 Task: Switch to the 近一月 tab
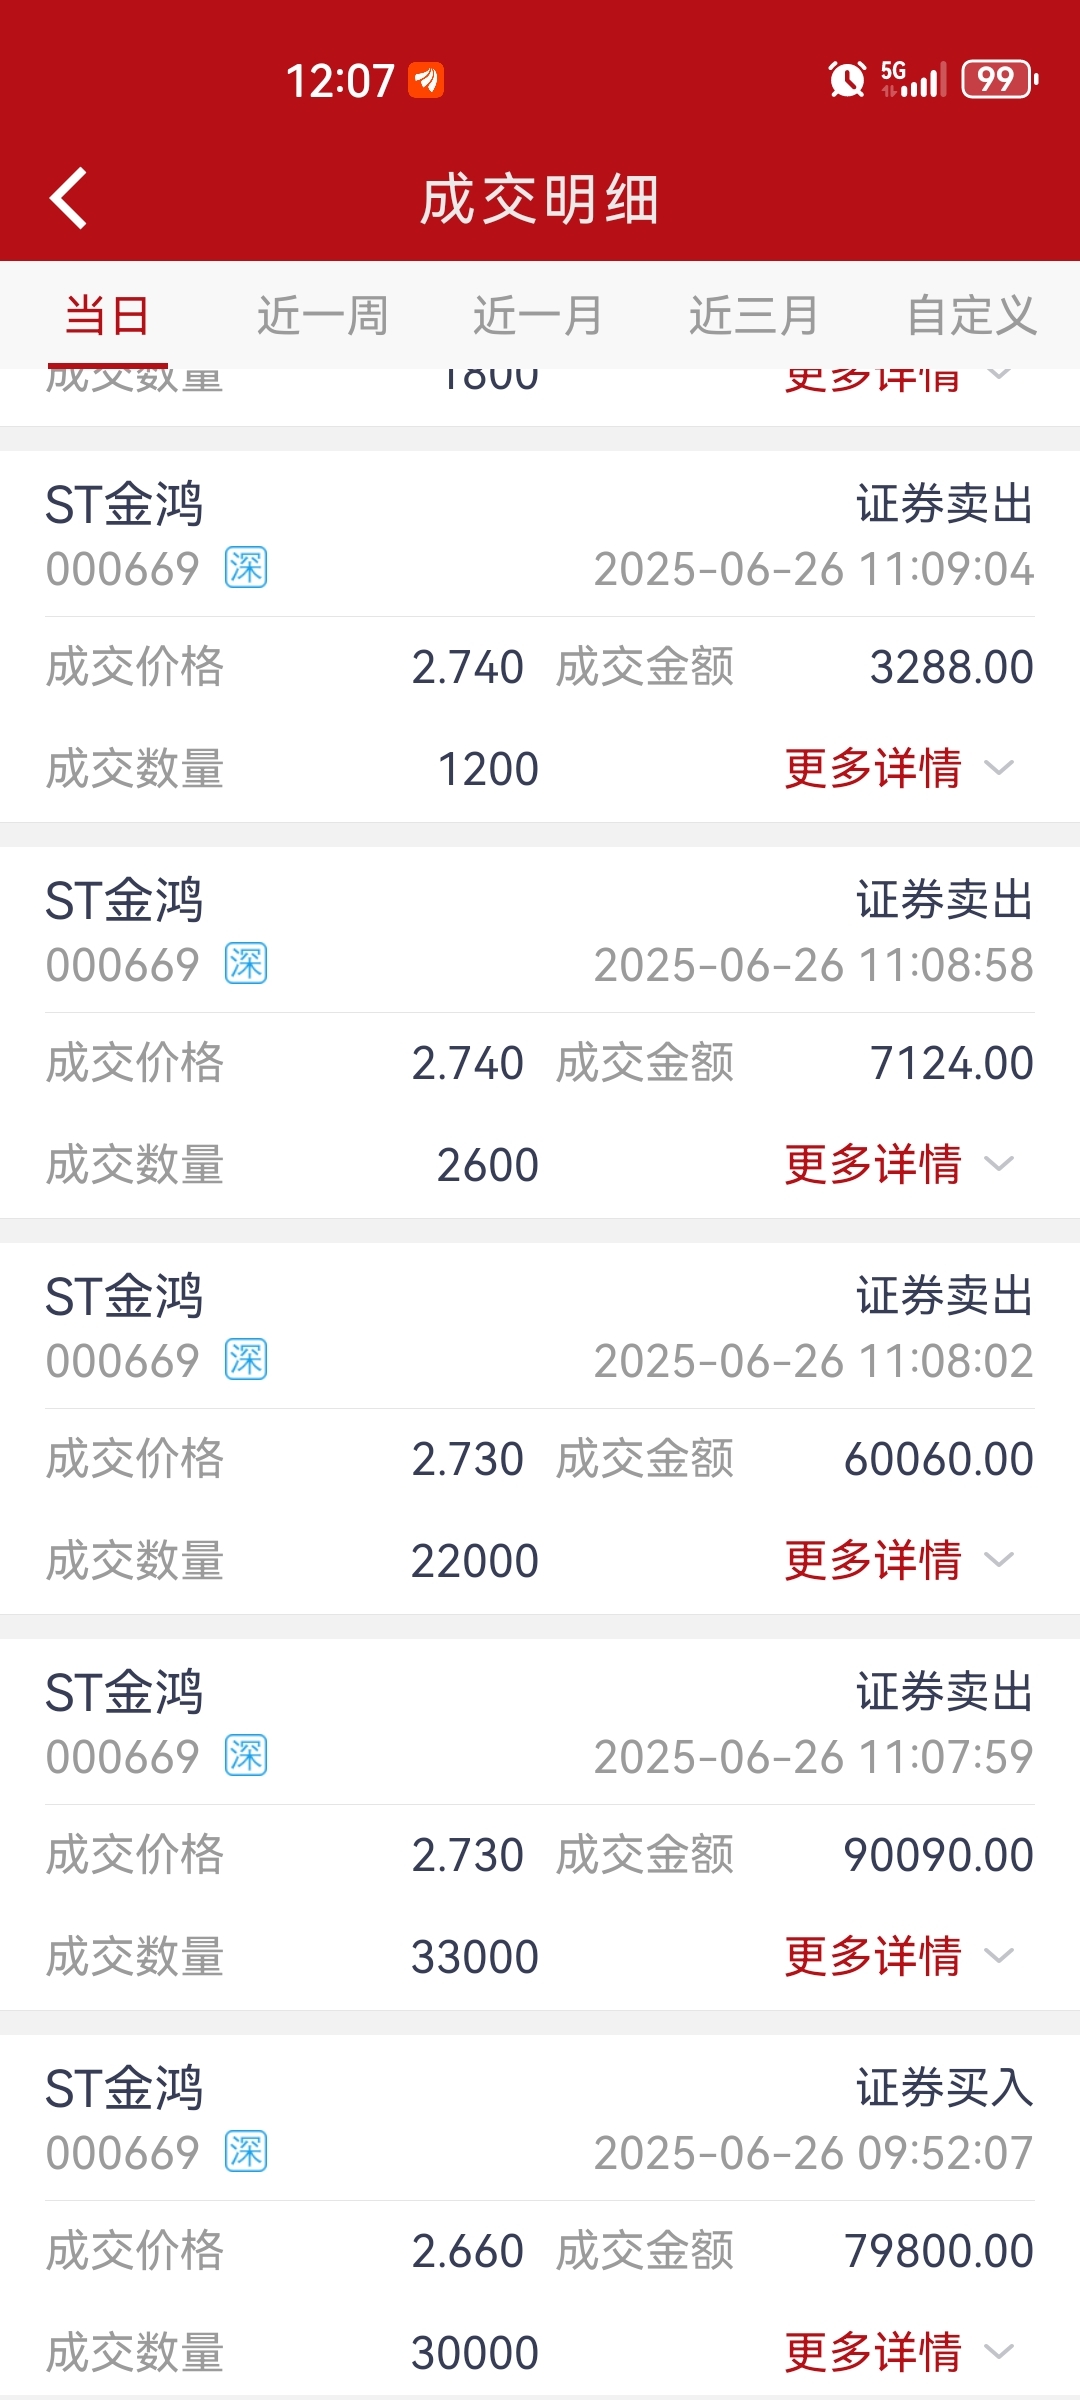tap(539, 315)
